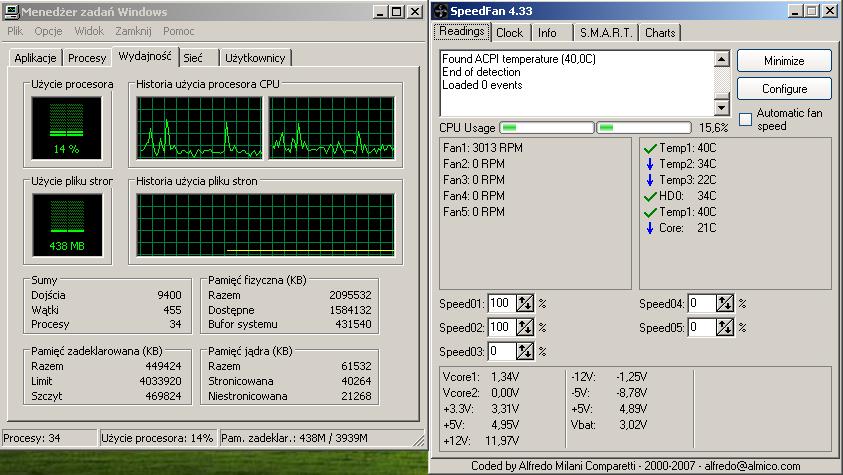843x475 pixels.
Task: Click the +12V: 11,97V voltage reading
Action: pos(481,441)
